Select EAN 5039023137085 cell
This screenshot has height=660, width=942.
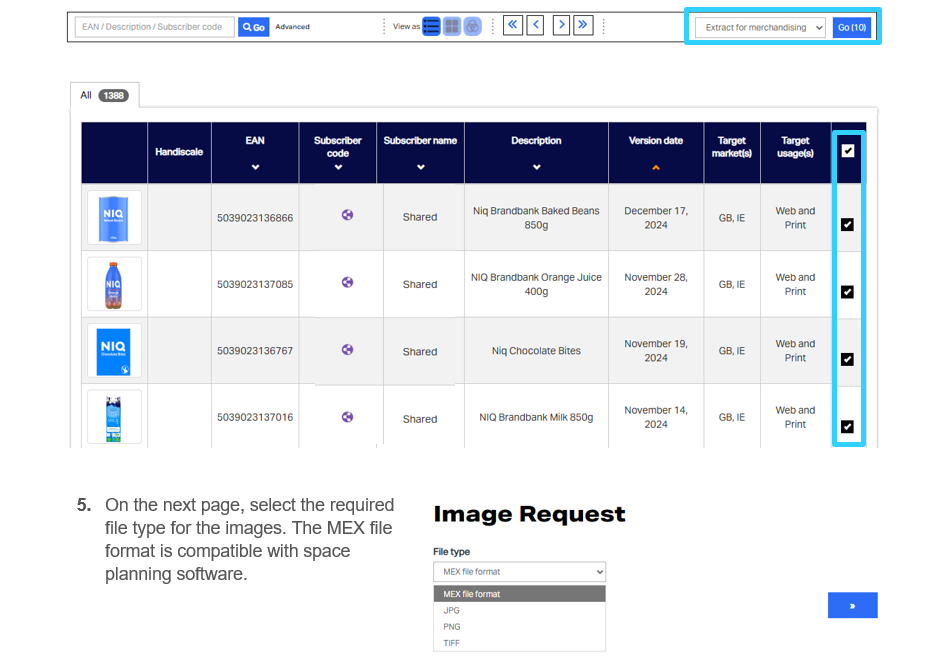point(255,284)
